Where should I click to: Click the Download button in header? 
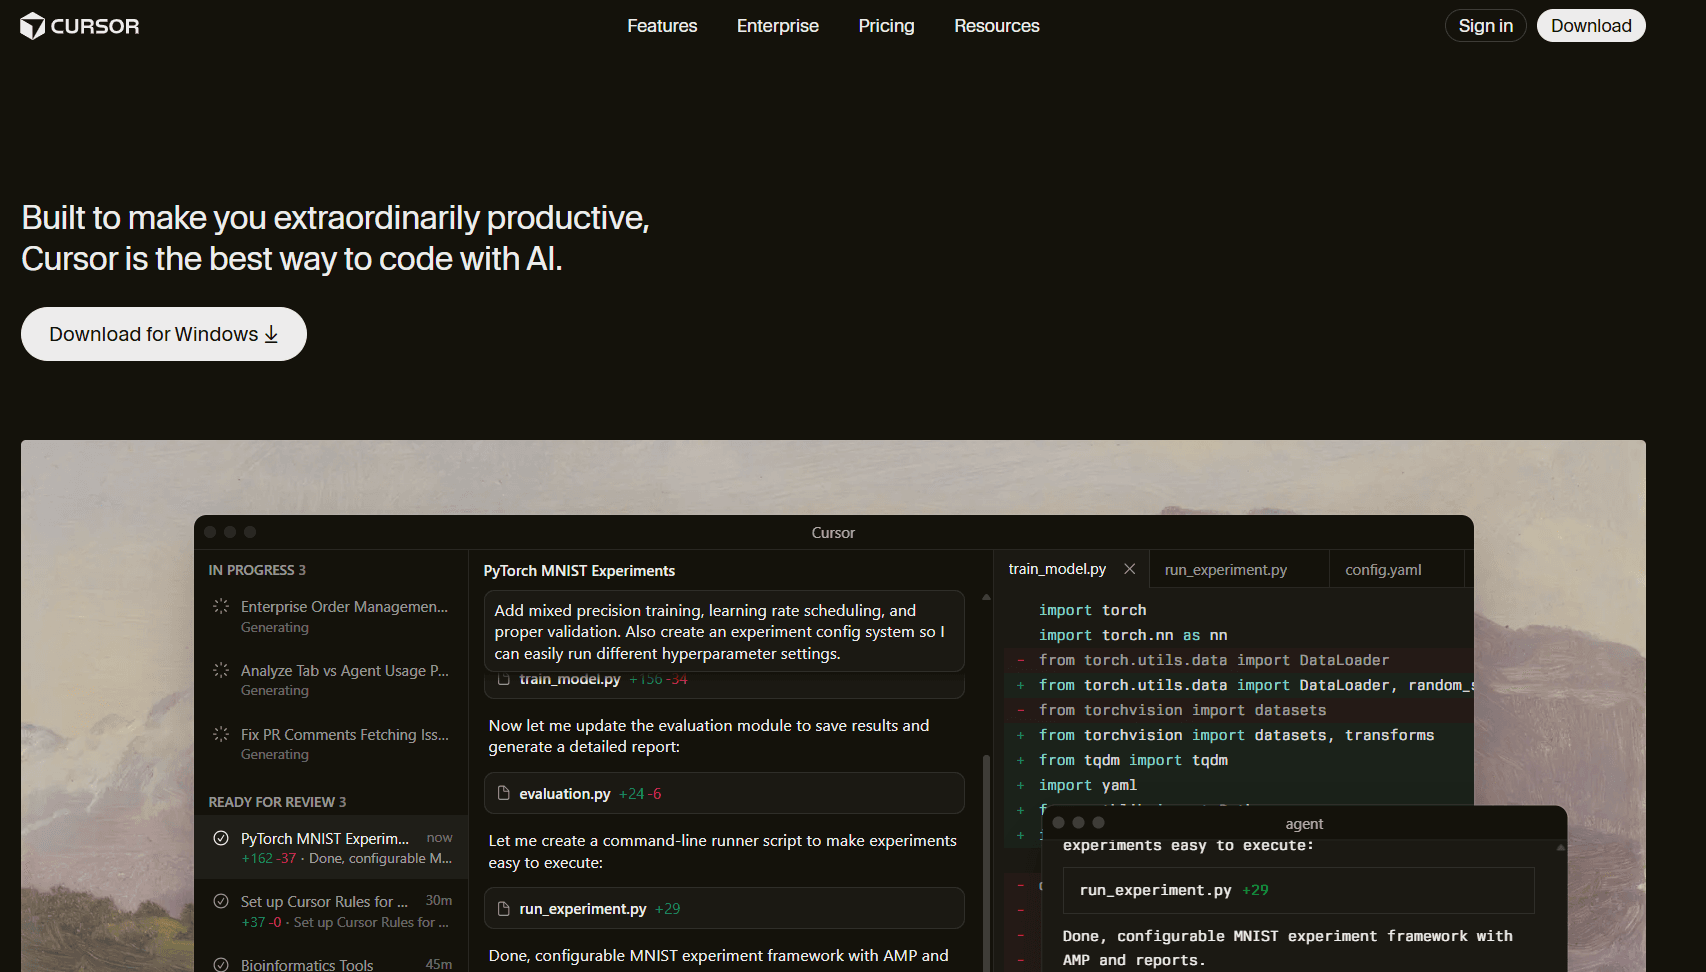1590,26
